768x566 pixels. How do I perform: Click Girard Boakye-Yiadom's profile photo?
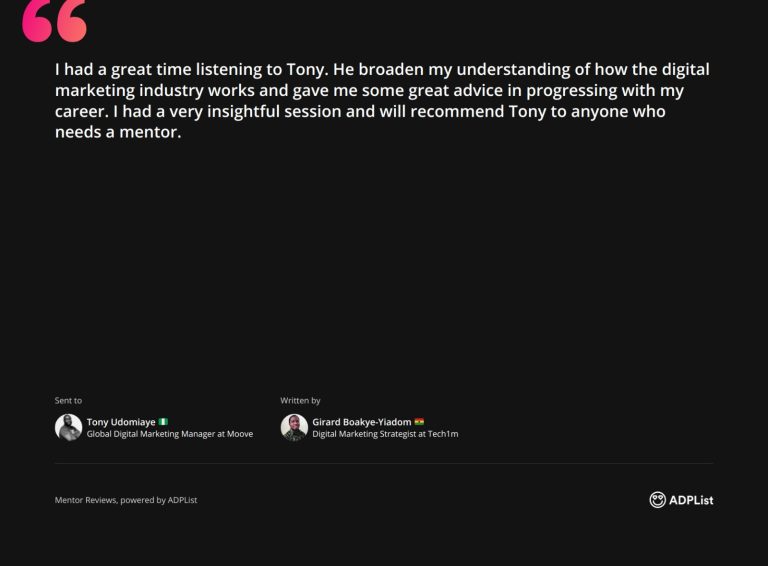click(x=294, y=427)
